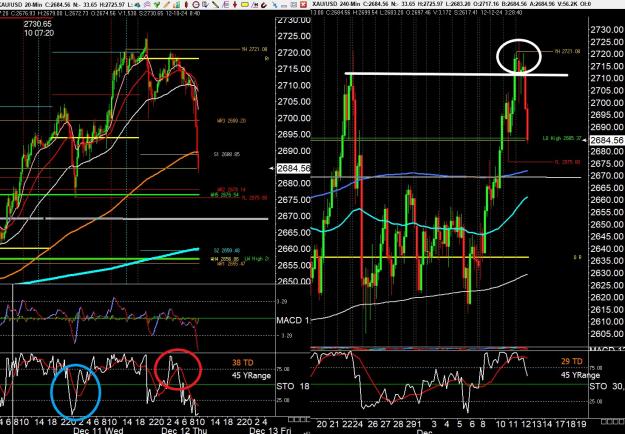Image resolution: width=625 pixels, height=434 pixels.
Task: Click the pink squiggle icon in the toolbar
Action: 147,5
